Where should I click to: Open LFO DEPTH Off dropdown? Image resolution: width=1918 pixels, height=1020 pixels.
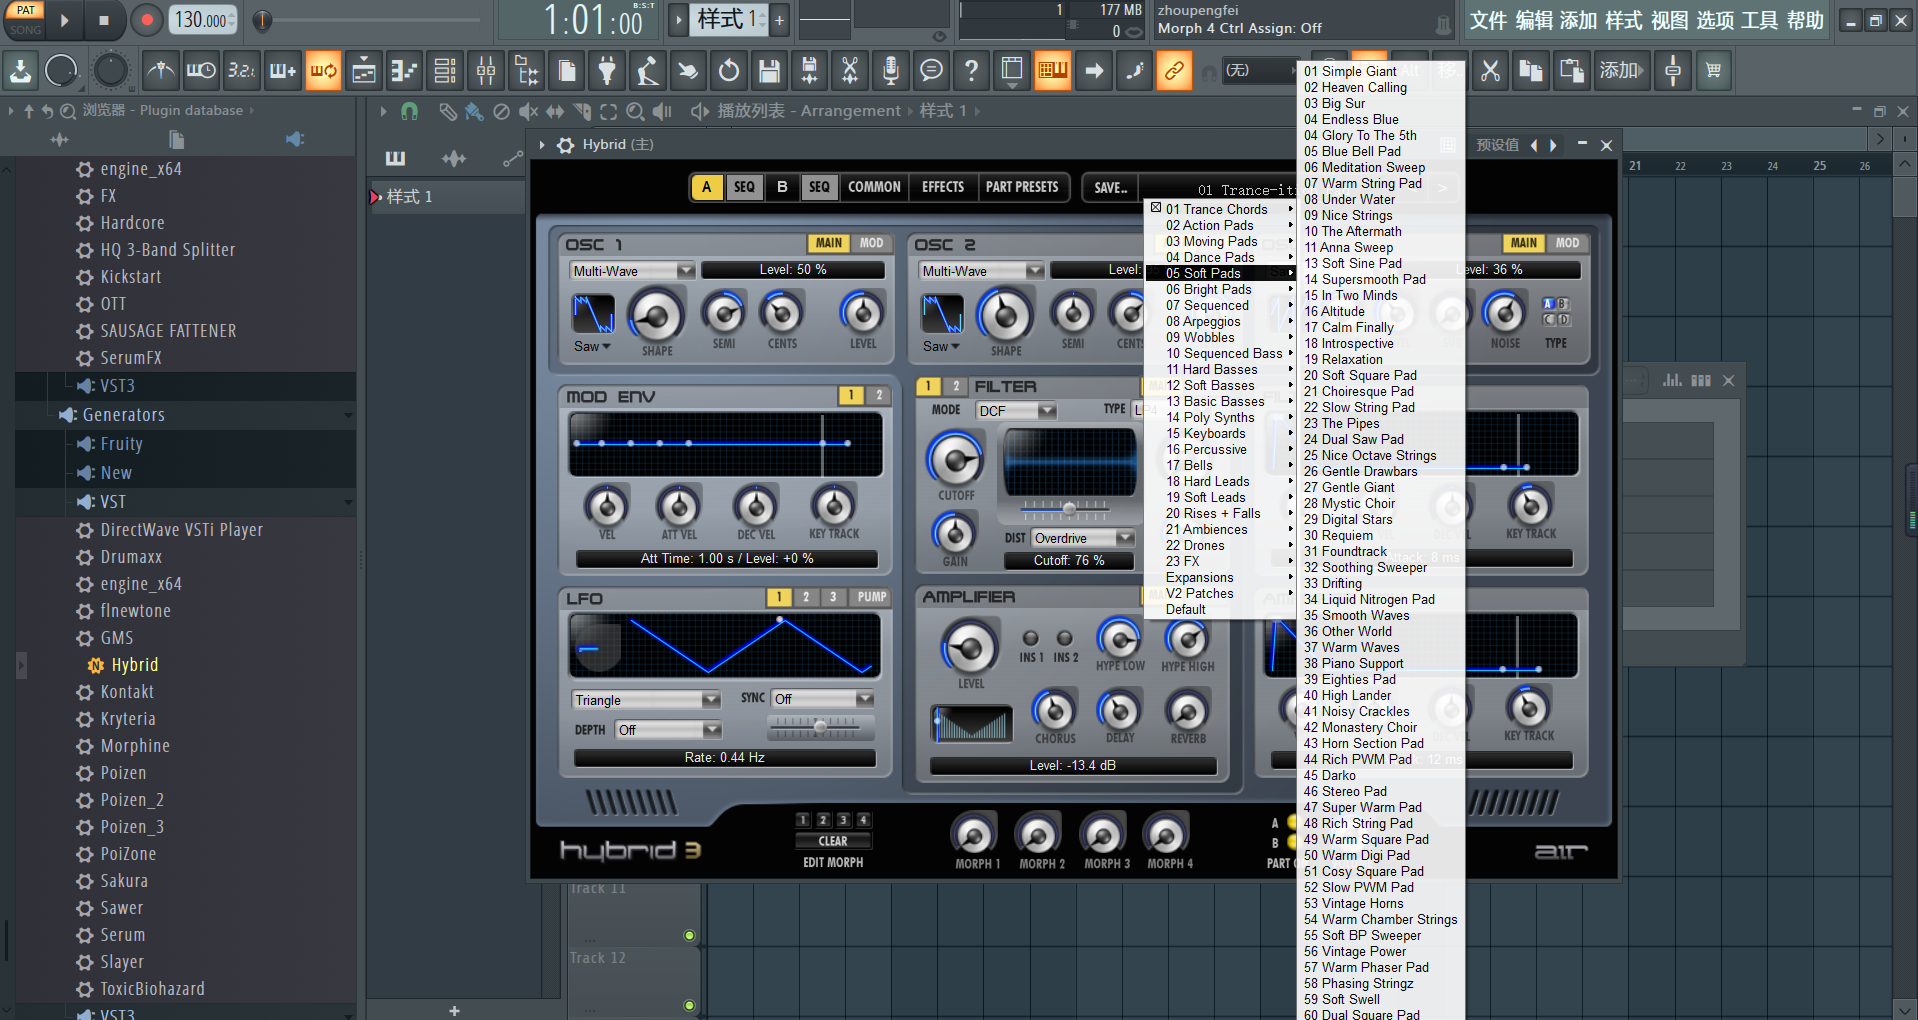(x=668, y=730)
